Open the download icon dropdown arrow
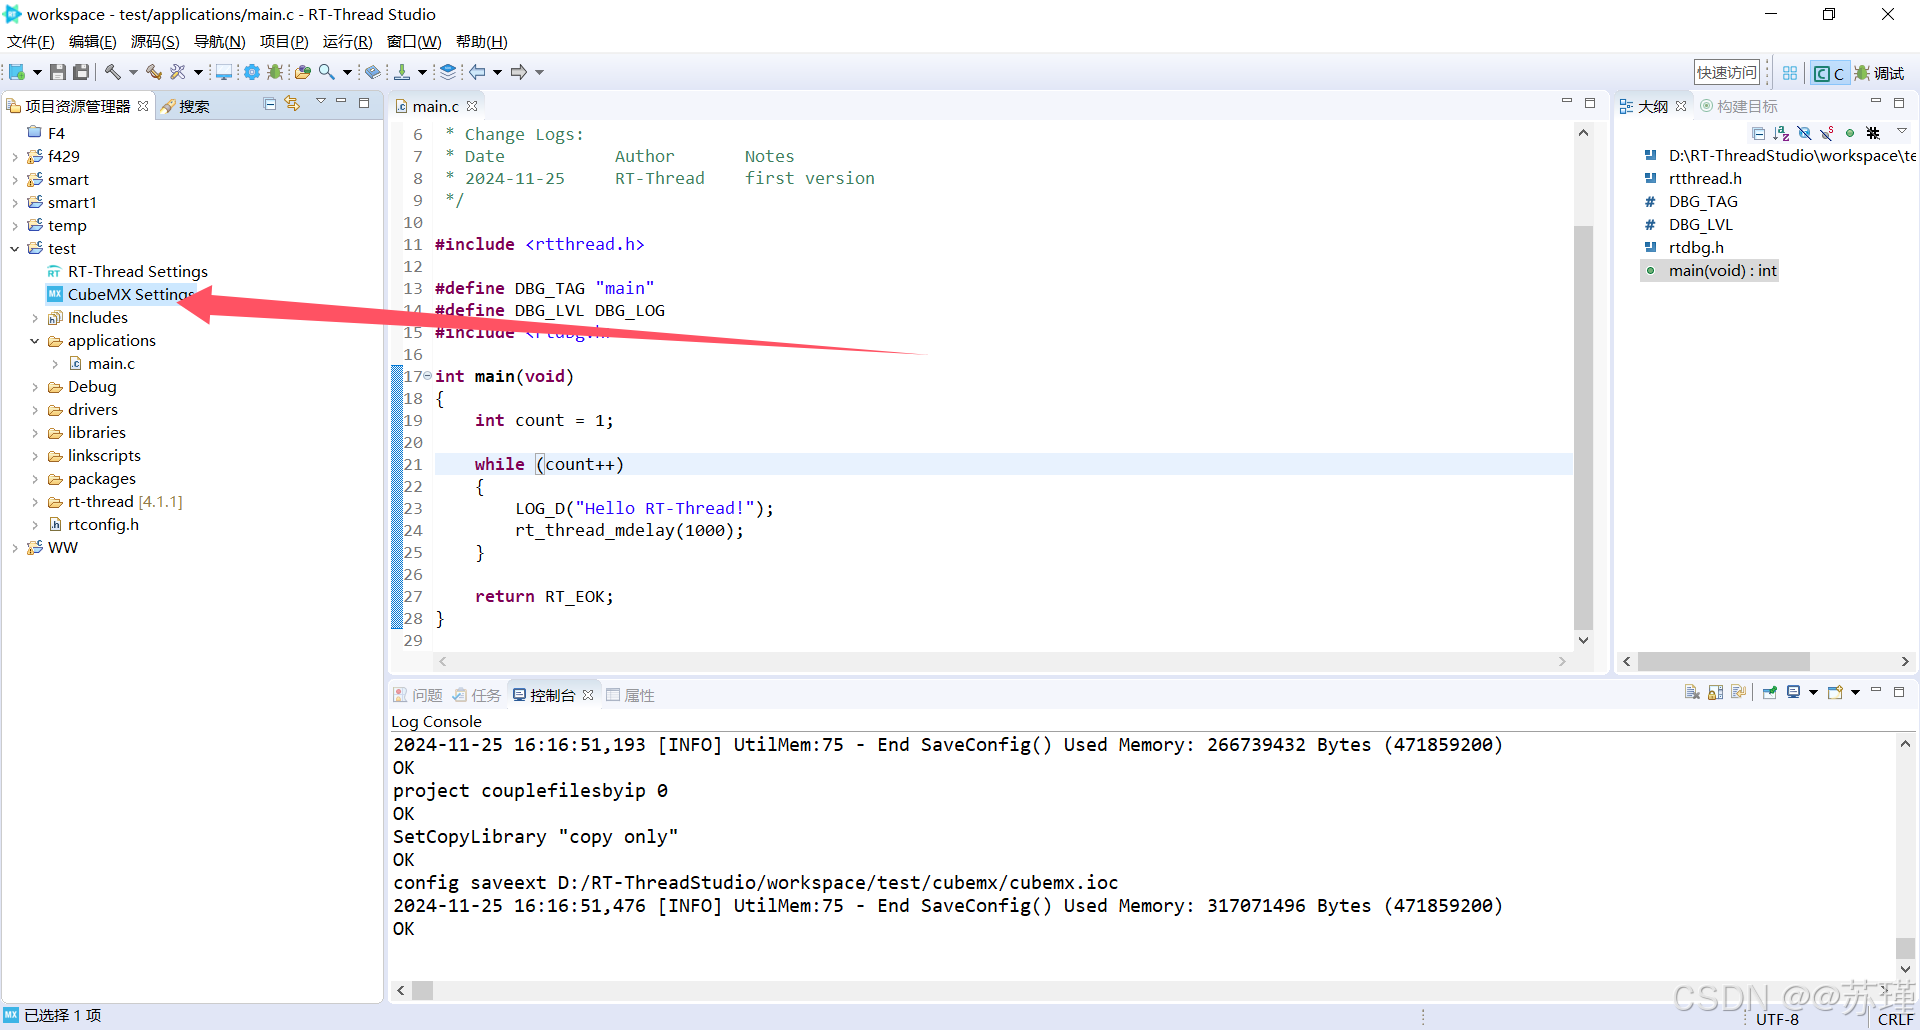 coord(422,72)
